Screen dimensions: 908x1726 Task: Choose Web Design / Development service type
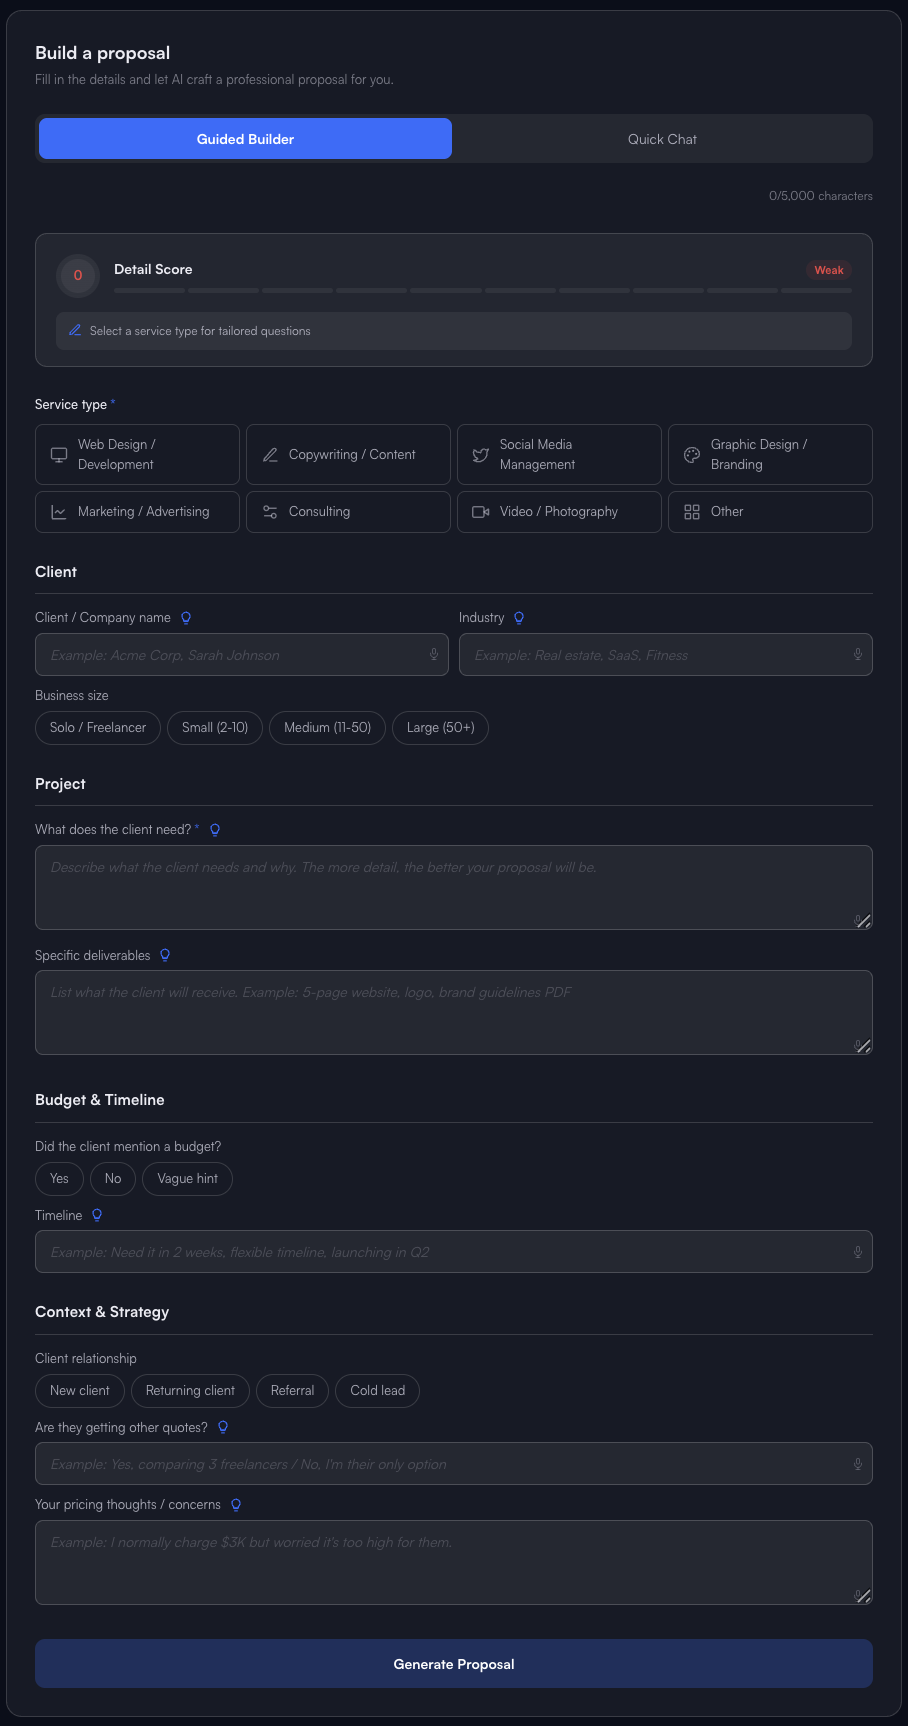[137, 455]
